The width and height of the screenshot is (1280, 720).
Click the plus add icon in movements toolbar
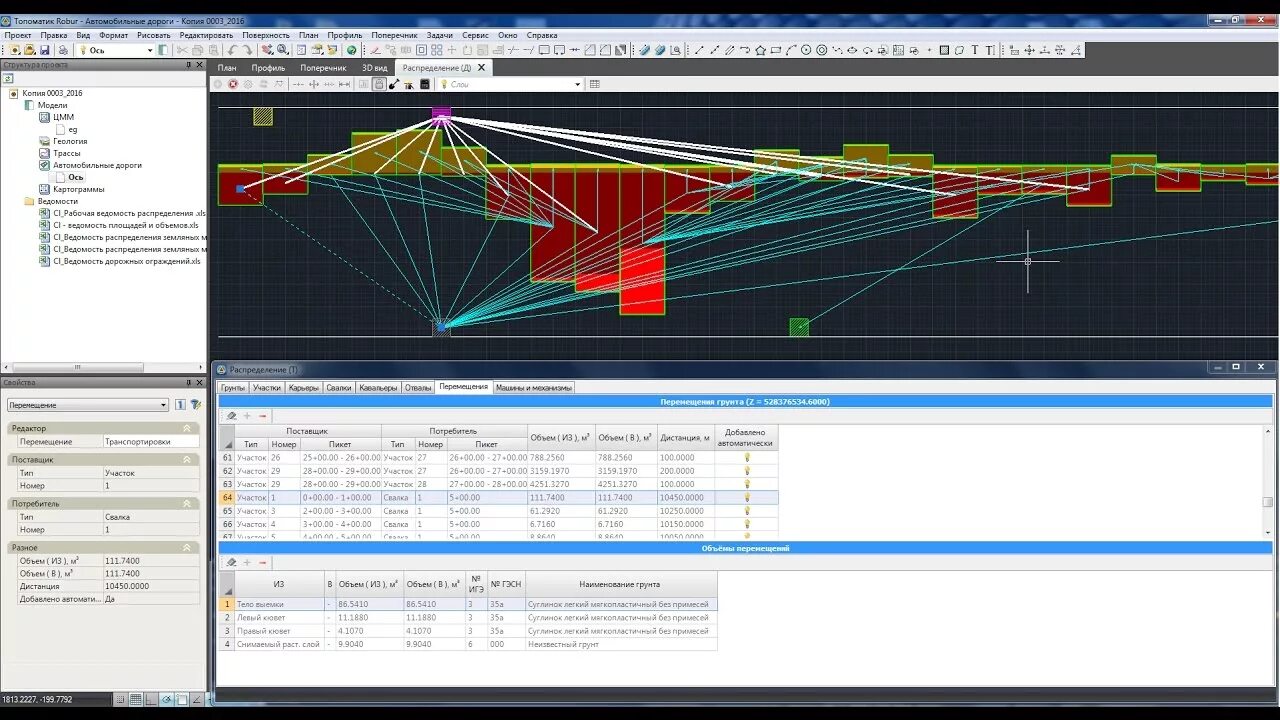247,415
